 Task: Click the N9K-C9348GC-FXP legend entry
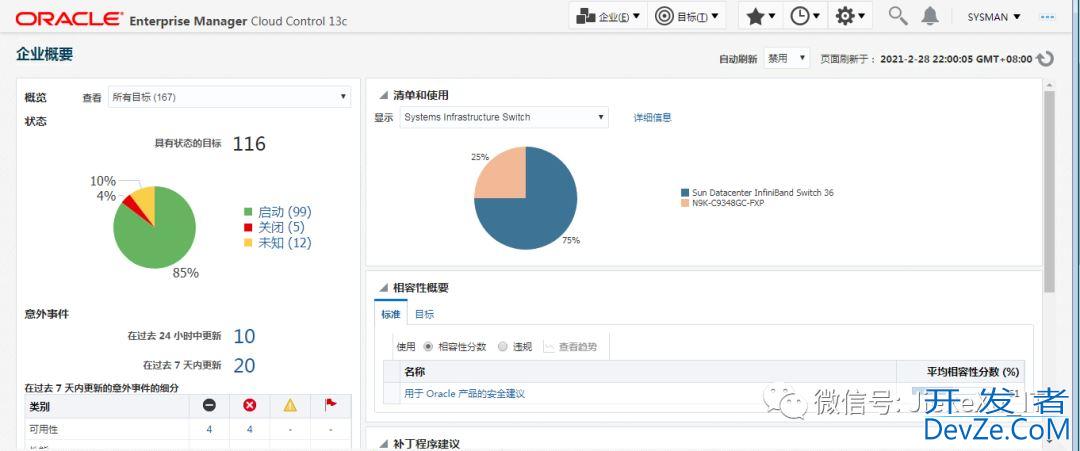[x=722, y=203]
